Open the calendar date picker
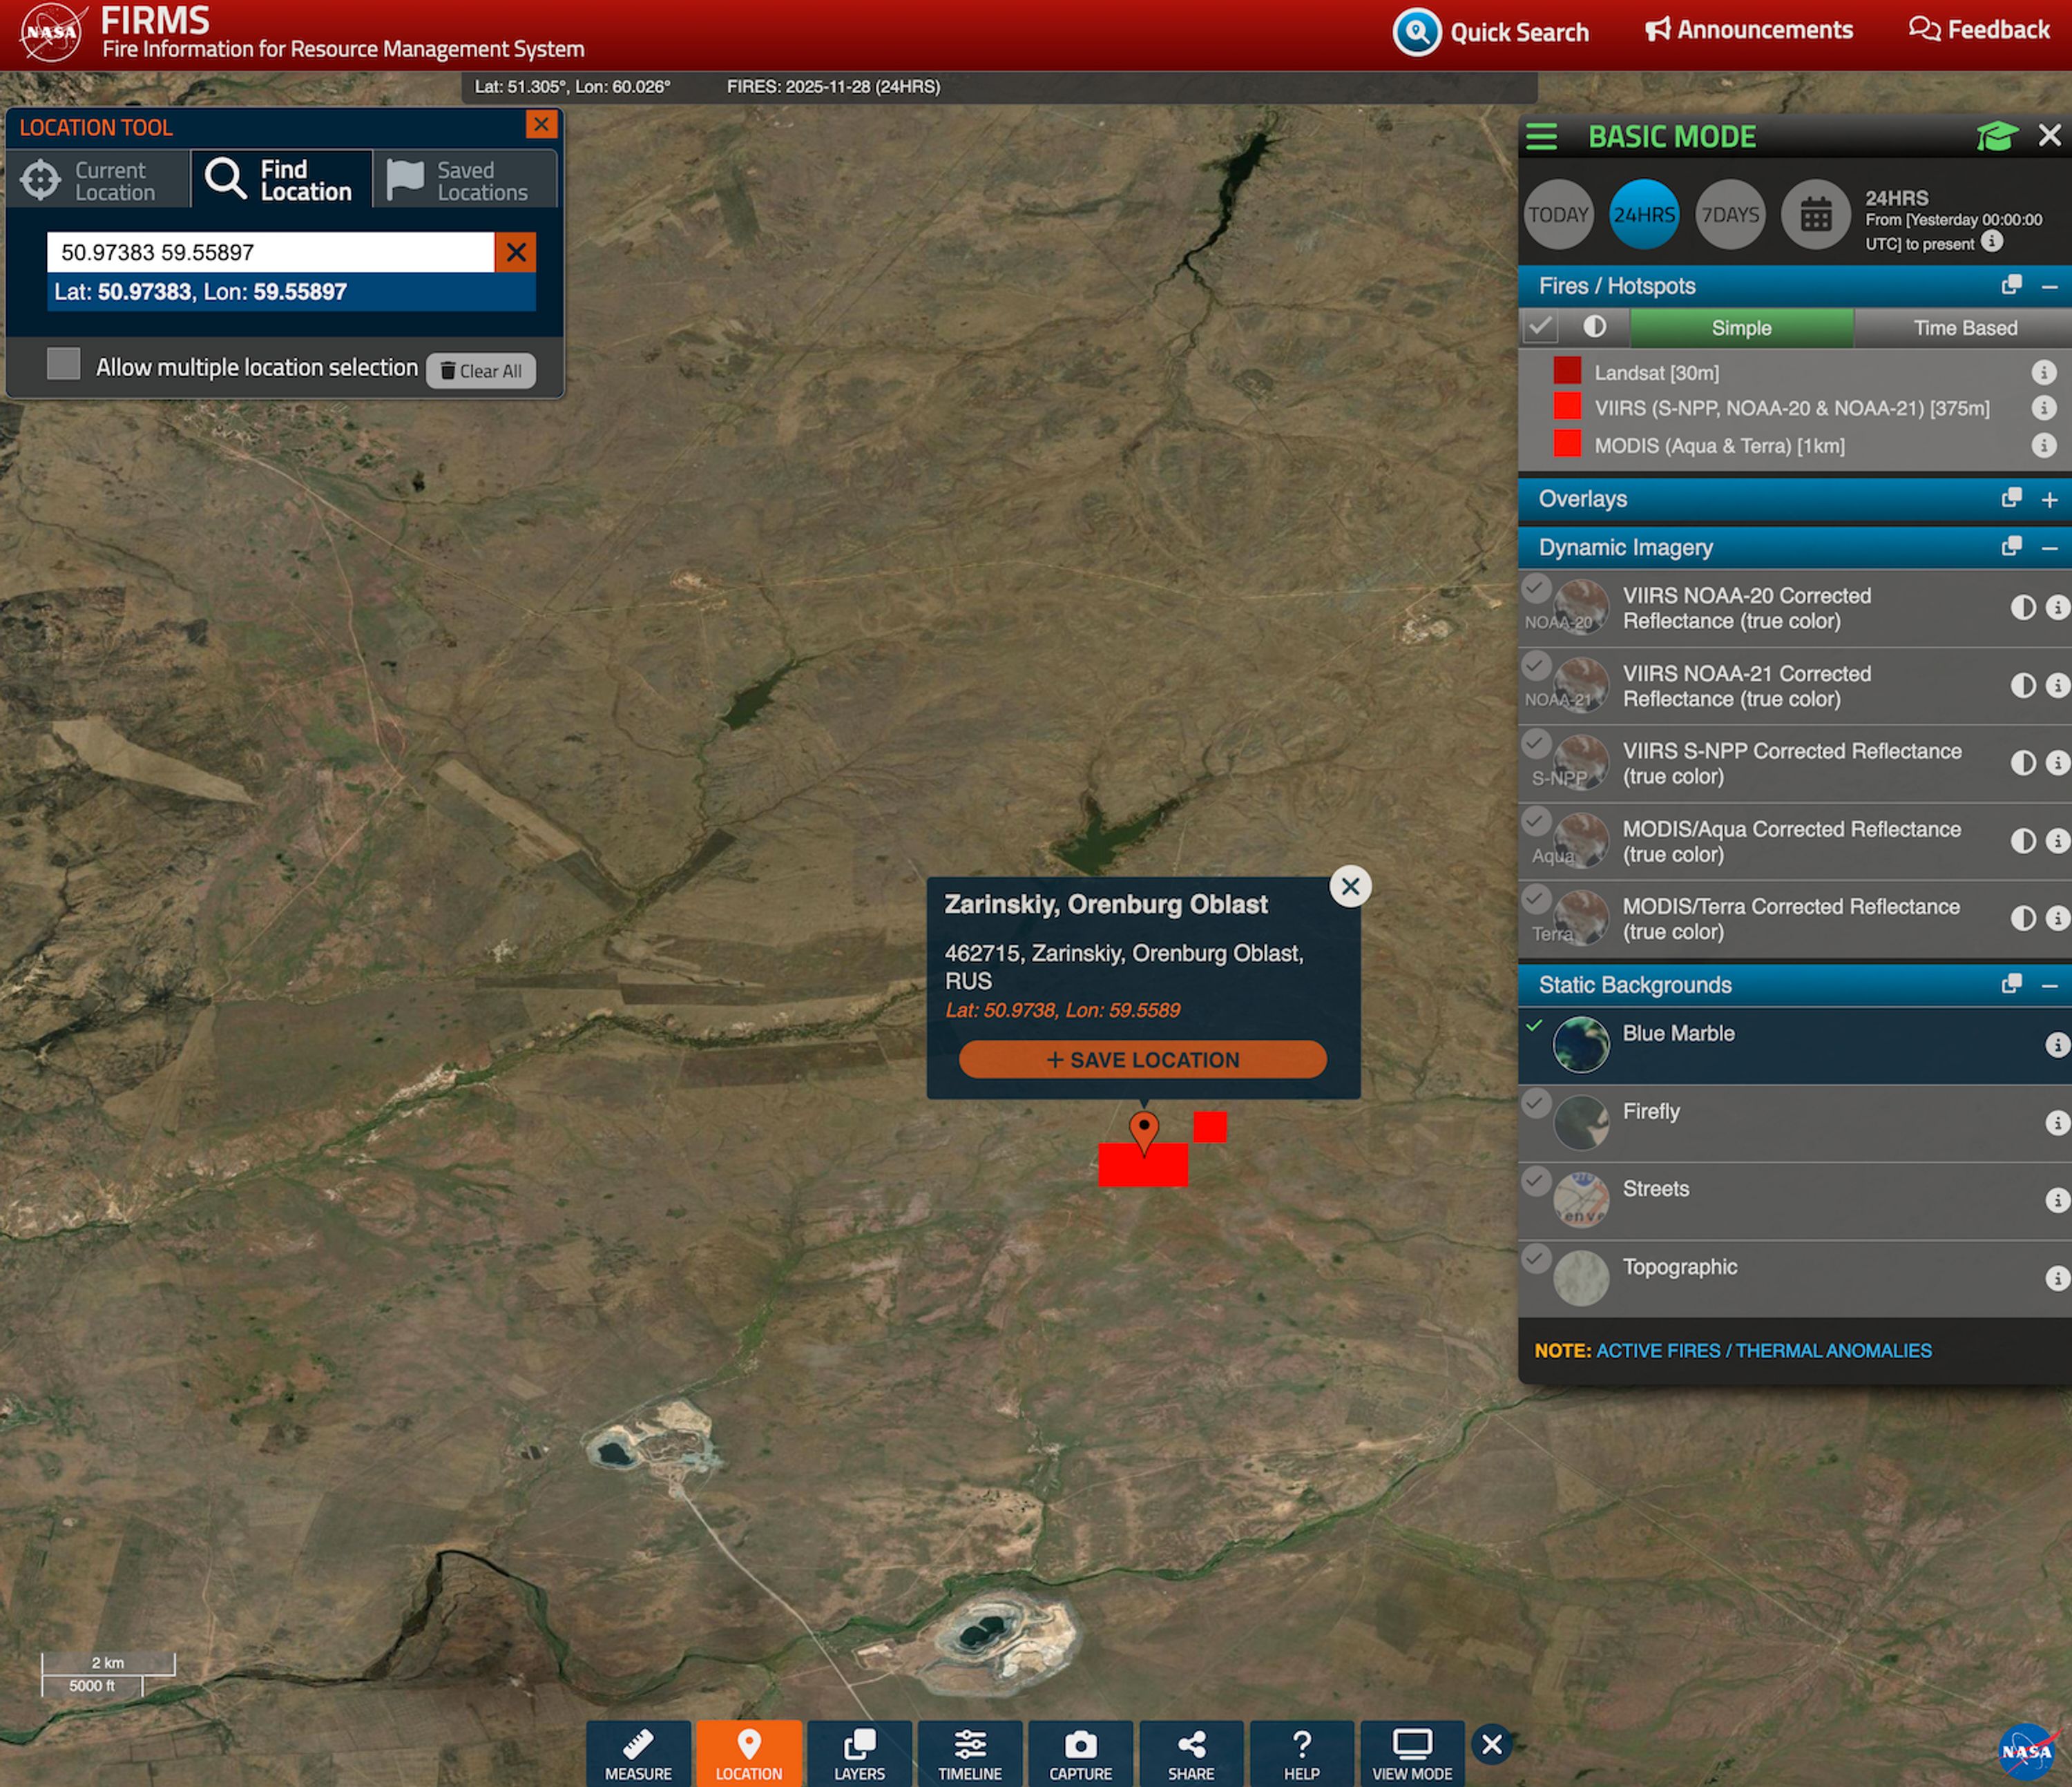This screenshot has width=2072, height=1787. pos(1815,215)
